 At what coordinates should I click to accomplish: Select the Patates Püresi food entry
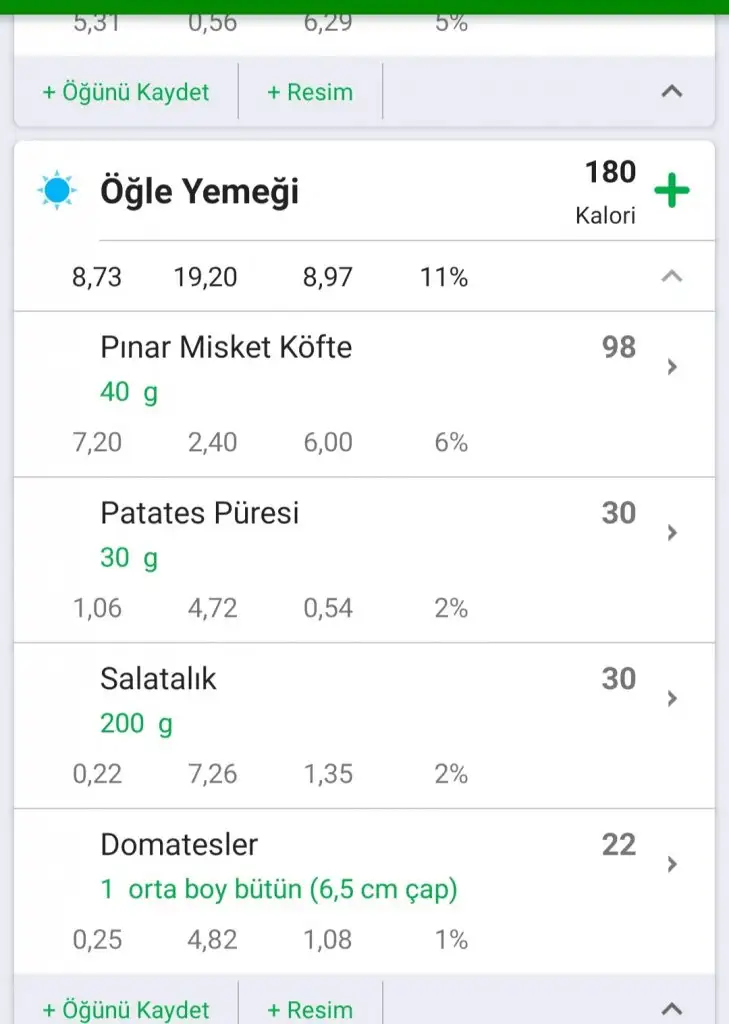tap(200, 514)
